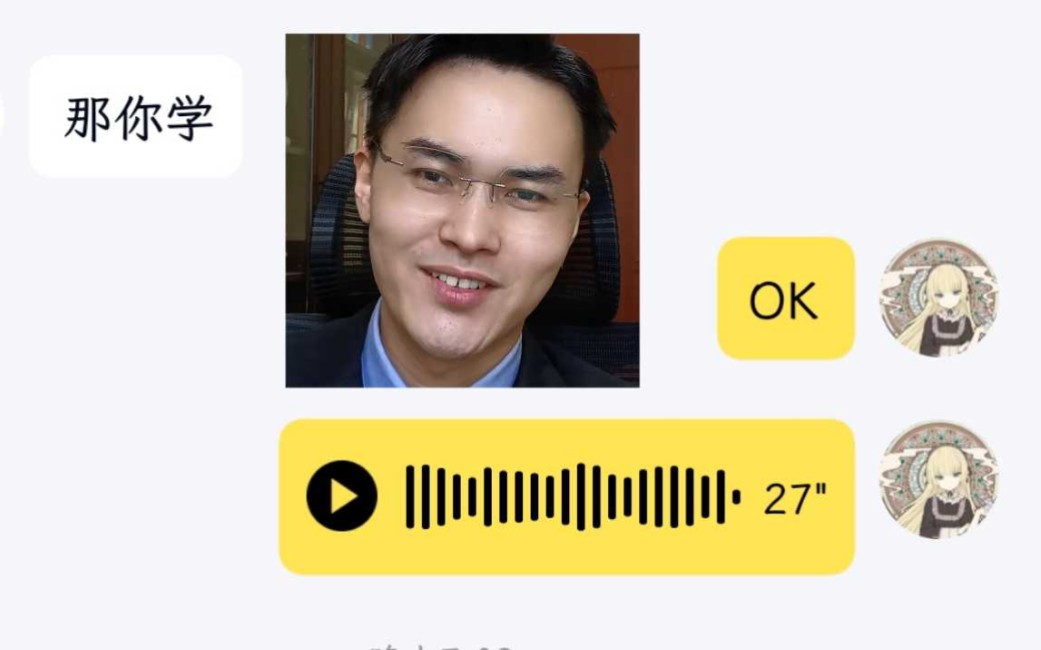This screenshot has height=650, width=1041.
Task: Click the 27" duration label on voice message
Action: point(795,499)
